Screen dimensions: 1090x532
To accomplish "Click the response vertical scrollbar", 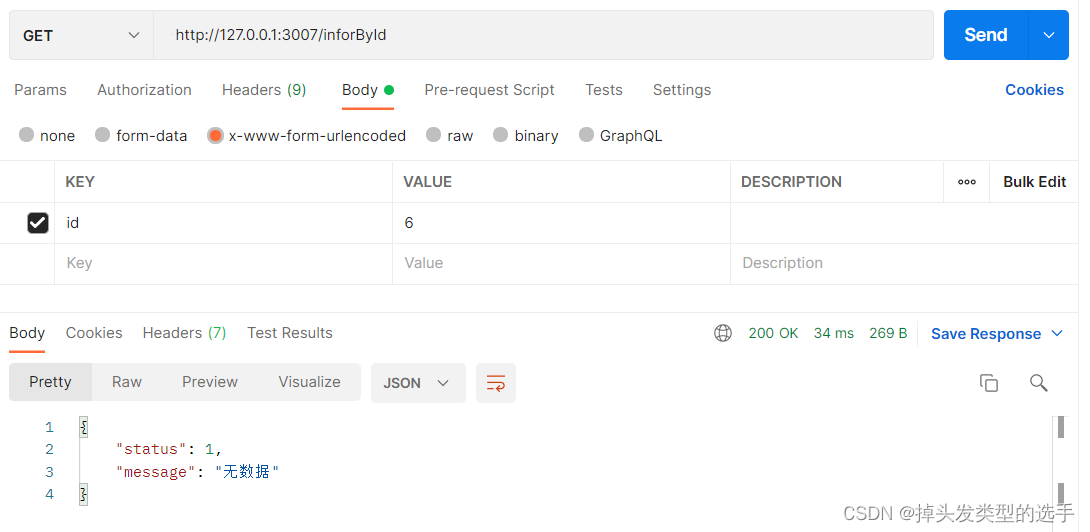I will (1061, 459).
